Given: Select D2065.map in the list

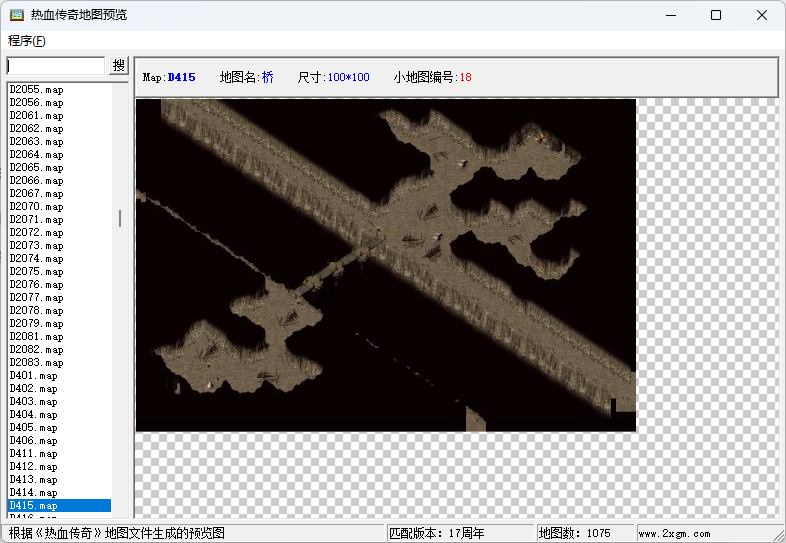Looking at the screenshot, I should click(59, 167).
